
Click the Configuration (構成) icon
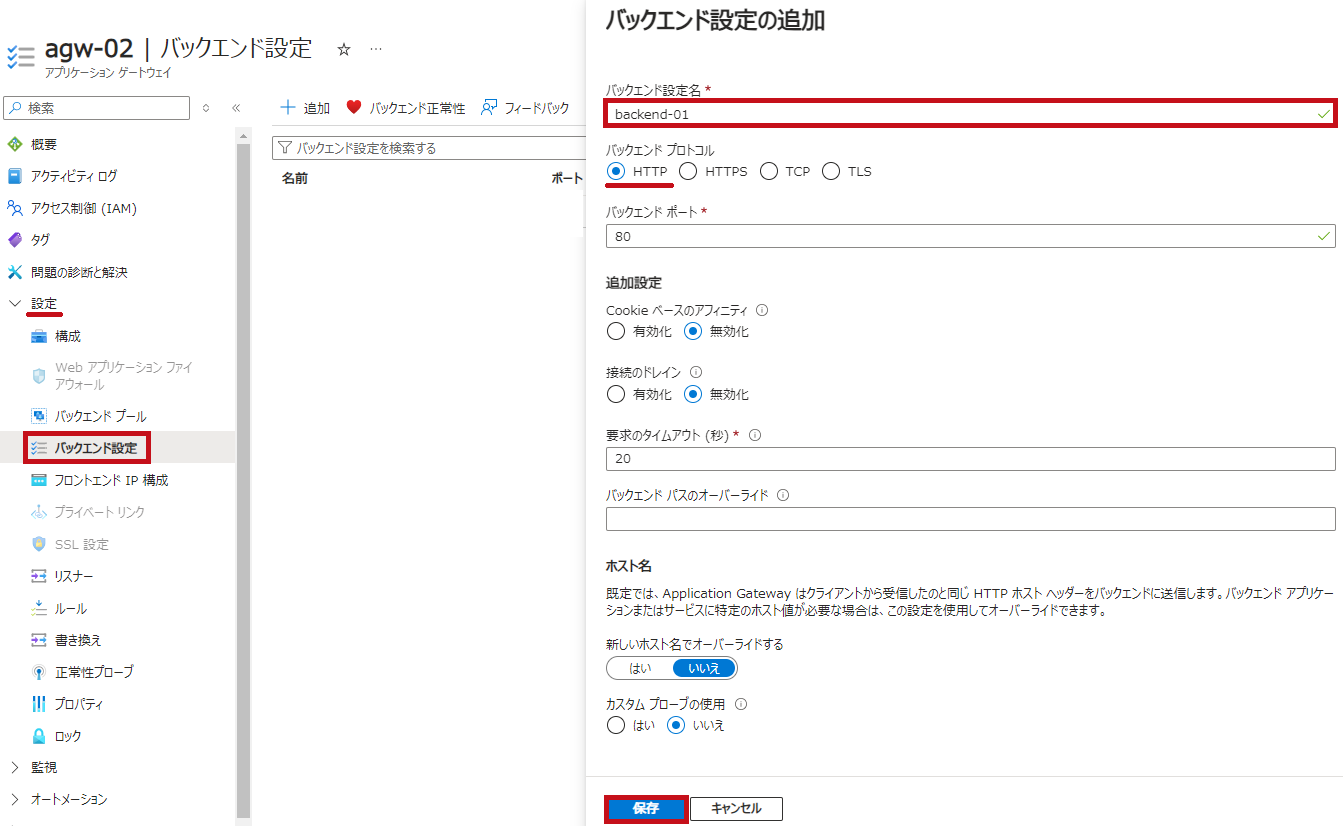39,336
